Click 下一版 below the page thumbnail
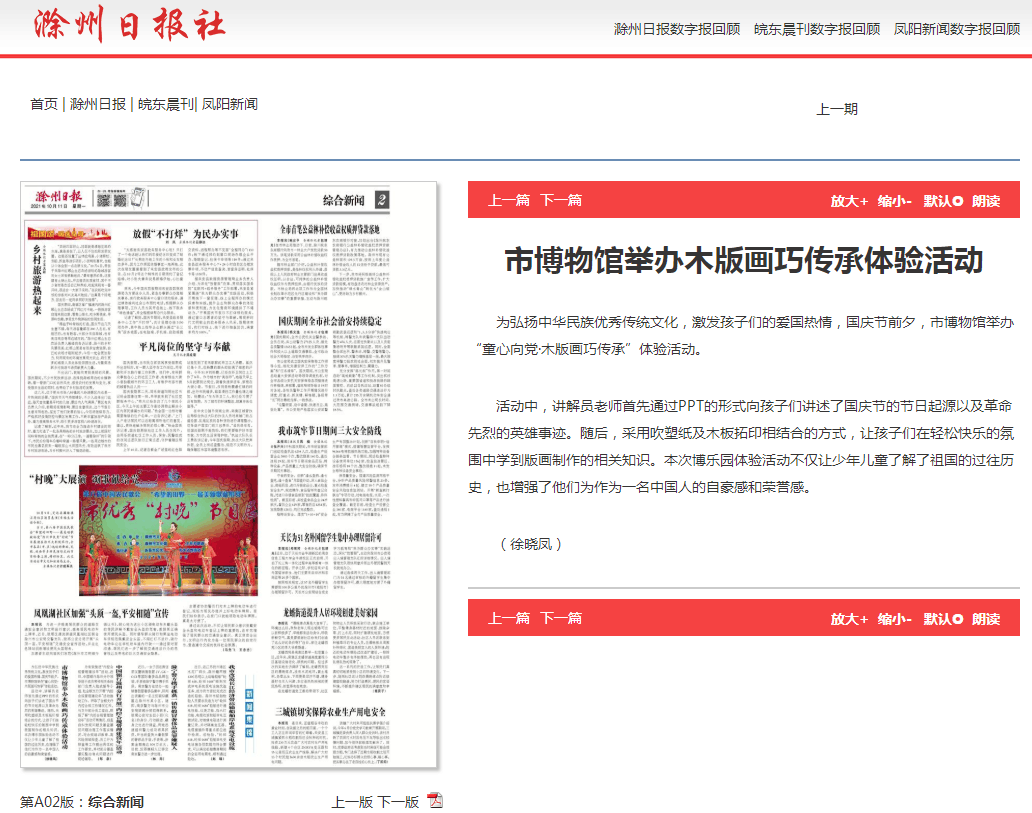1032x813 pixels. (x=398, y=801)
